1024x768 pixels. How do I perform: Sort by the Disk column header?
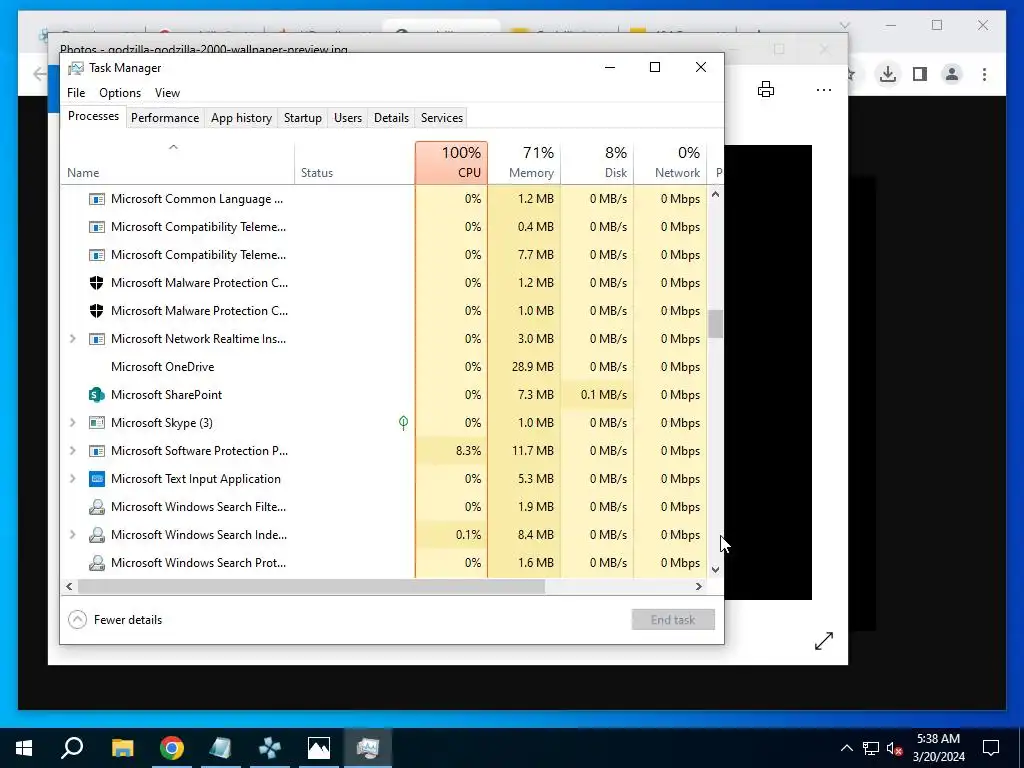pyautogui.click(x=598, y=163)
